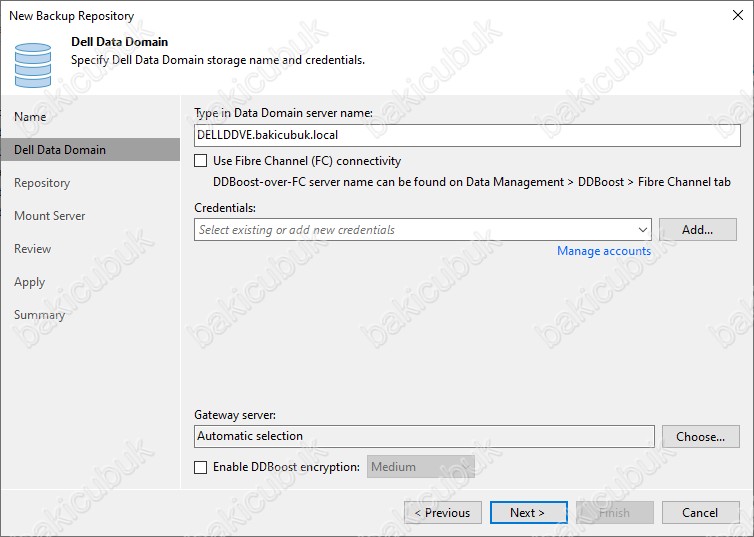The width and height of the screenshot is (754, 537).
Task: Click the database stack icon in header
Action: pos(33,65)
